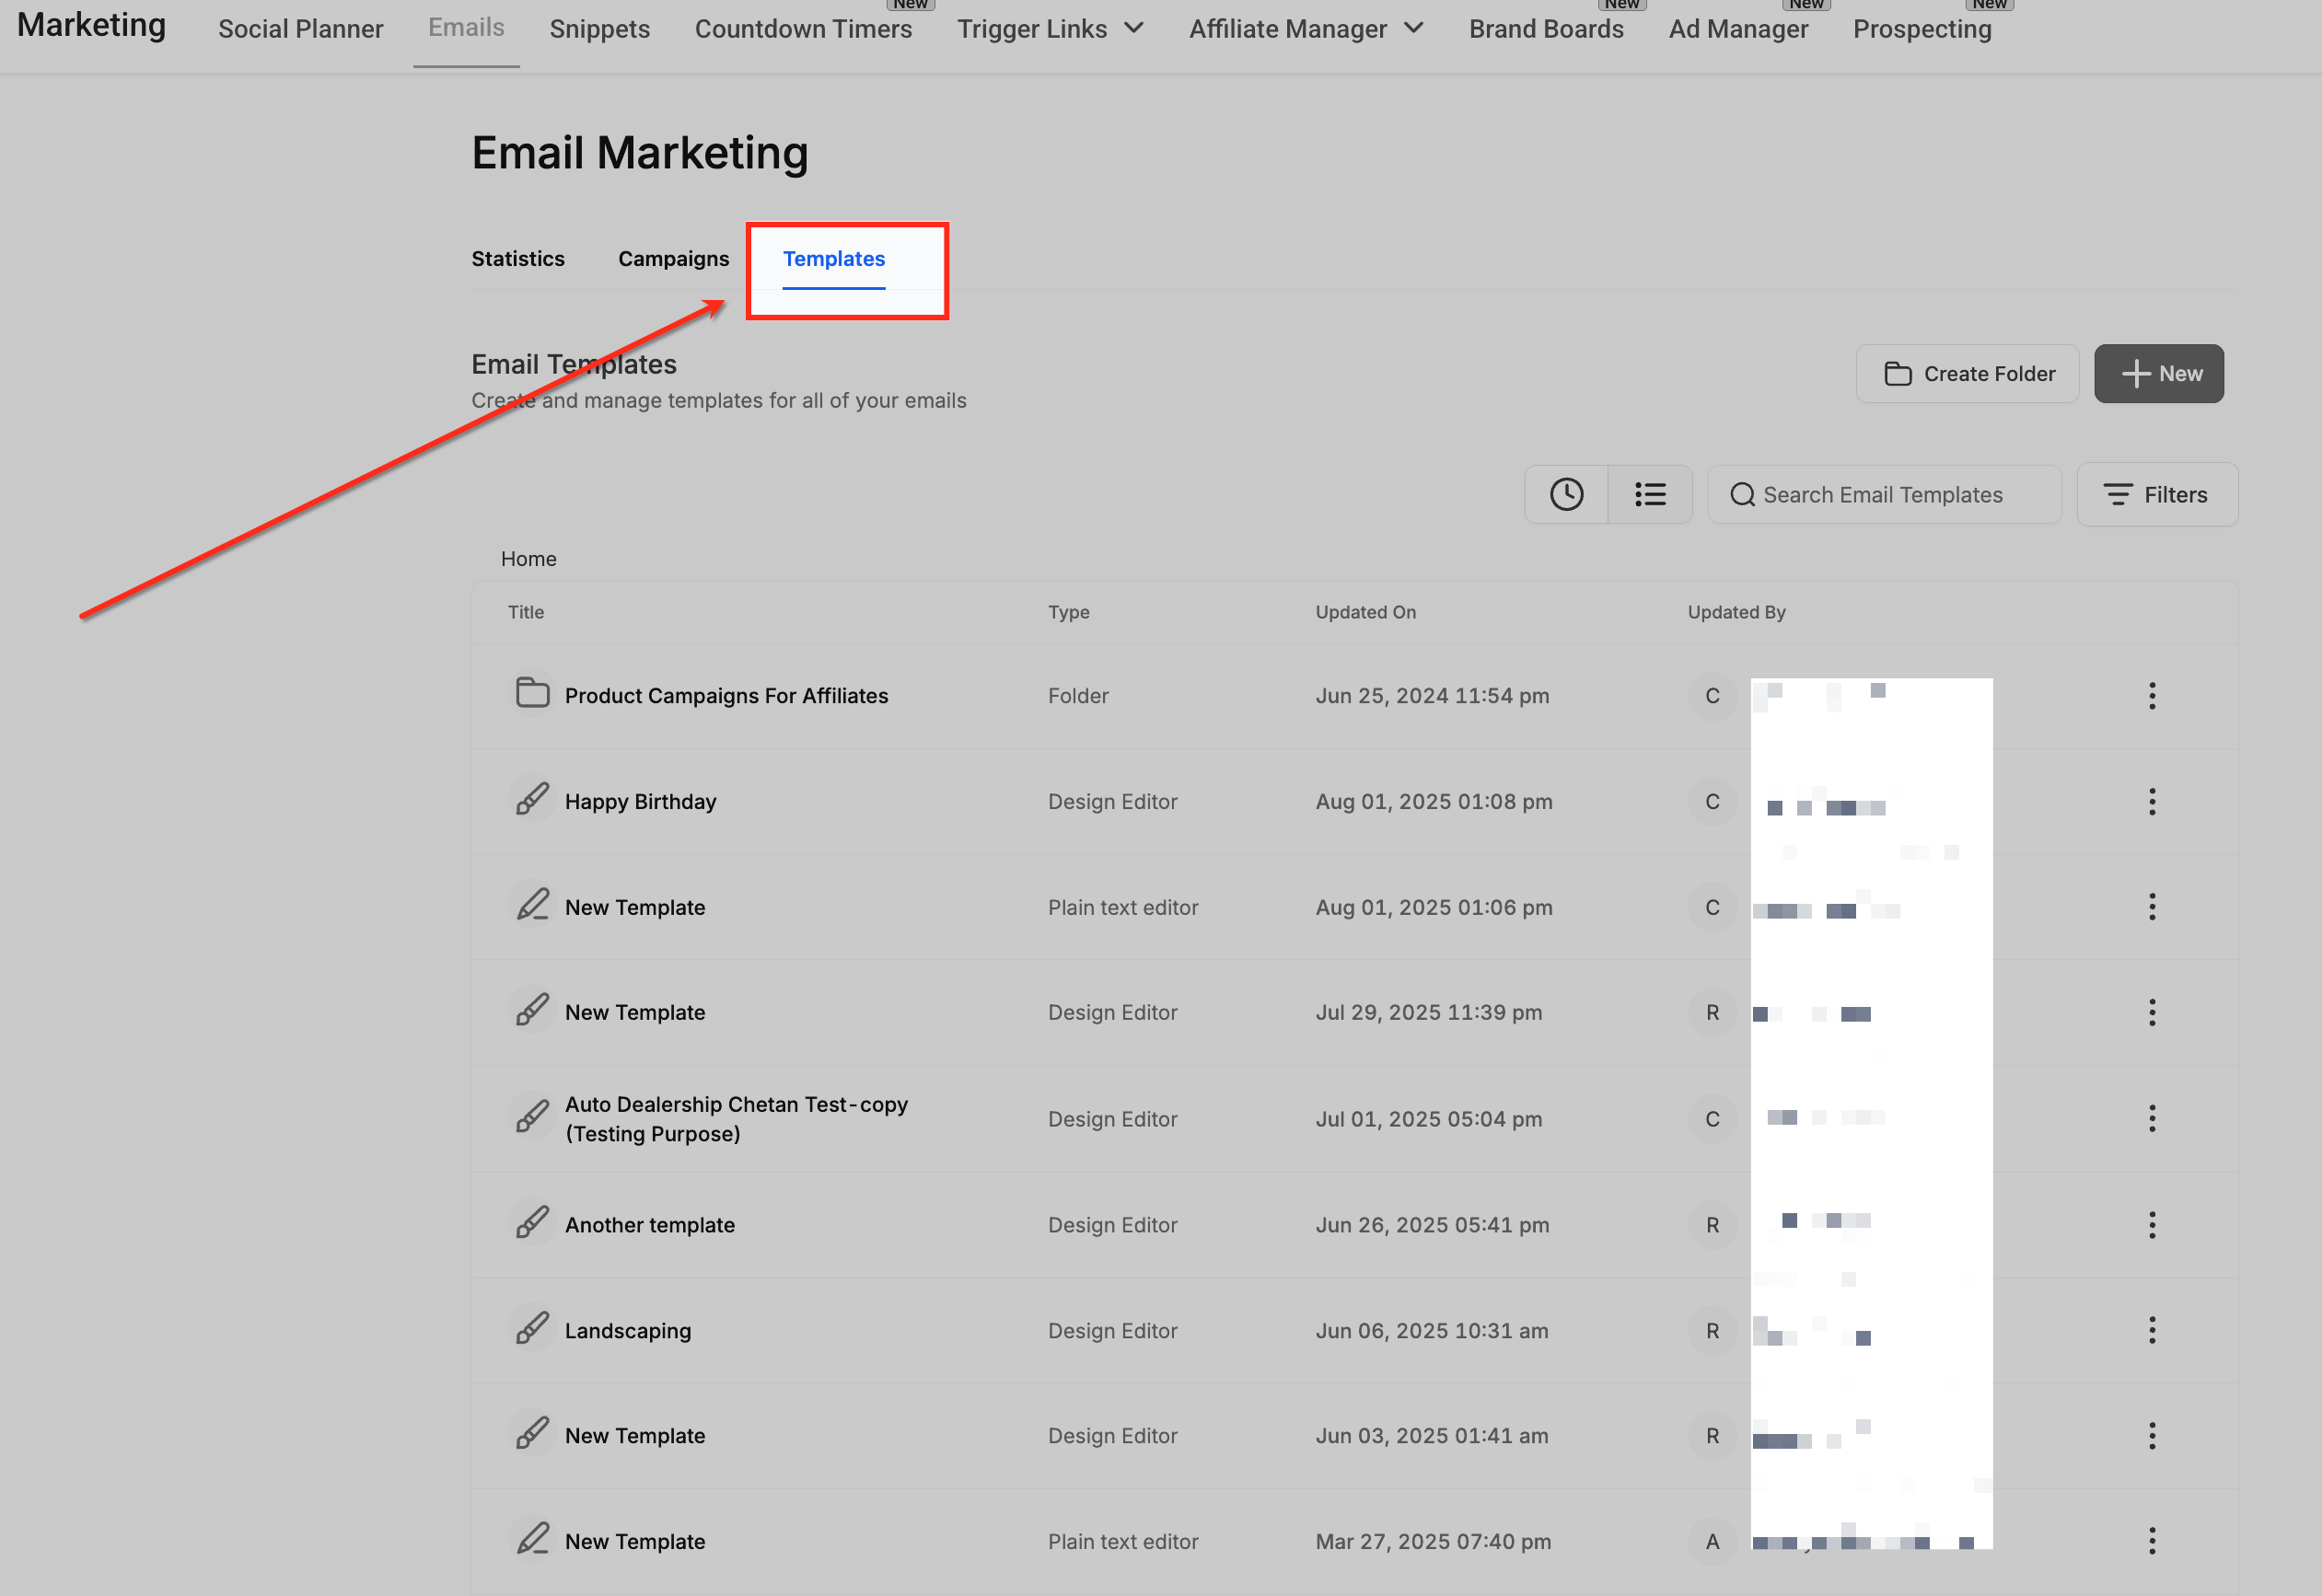Open three-dot menu for Happy Birthday row
This screenshot has height=1596, width=2322.
(x=2151, y=801)
